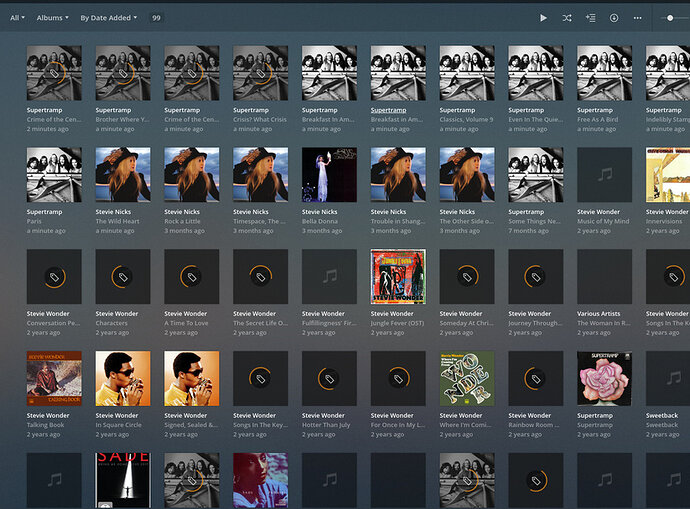The width and height of the screenshot is (690, 509).
Task: Click '2 years ago' under Innervisions
Action: (x=662, y=231)
